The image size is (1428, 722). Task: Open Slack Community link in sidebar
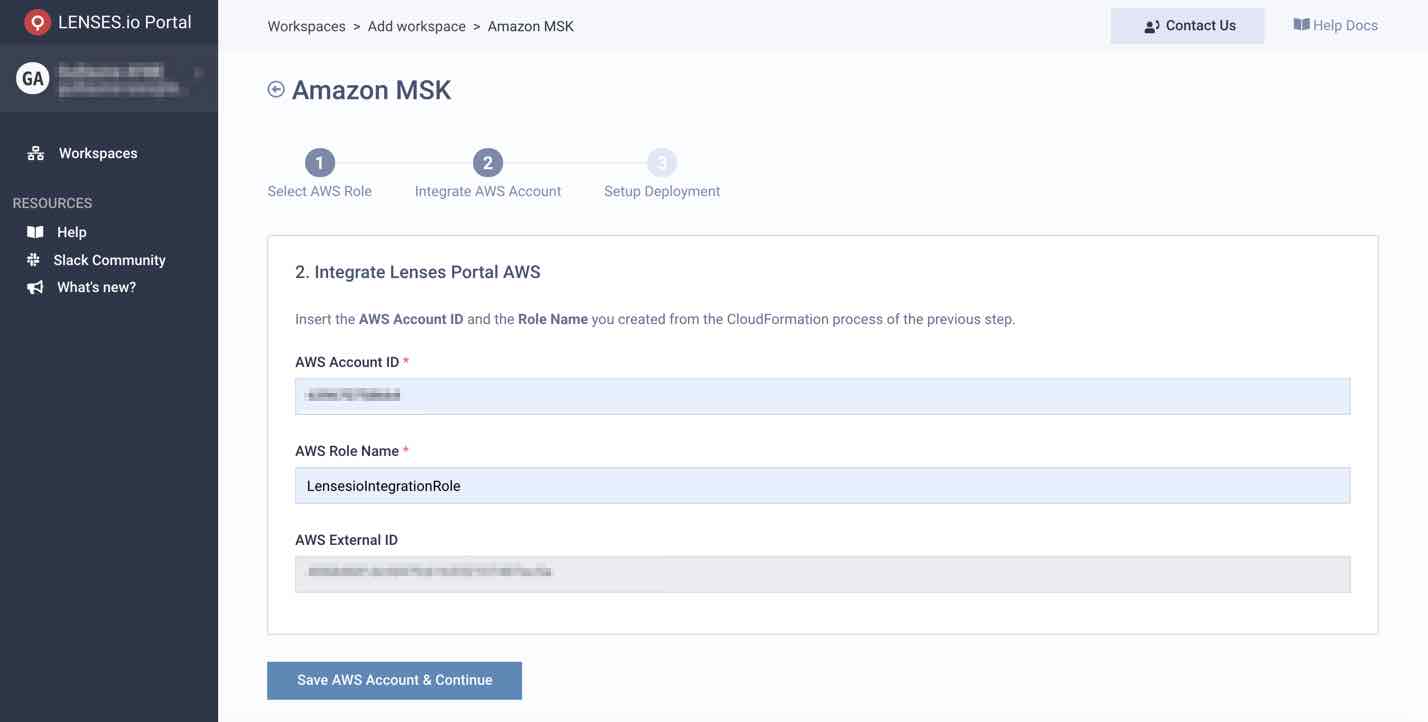click(x=109, y=260)
